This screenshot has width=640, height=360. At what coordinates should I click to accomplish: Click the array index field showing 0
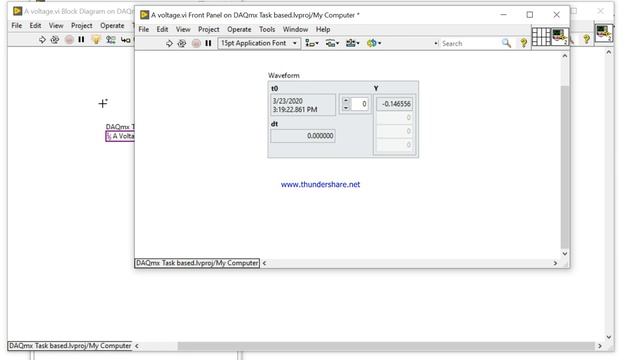[360, 104]
